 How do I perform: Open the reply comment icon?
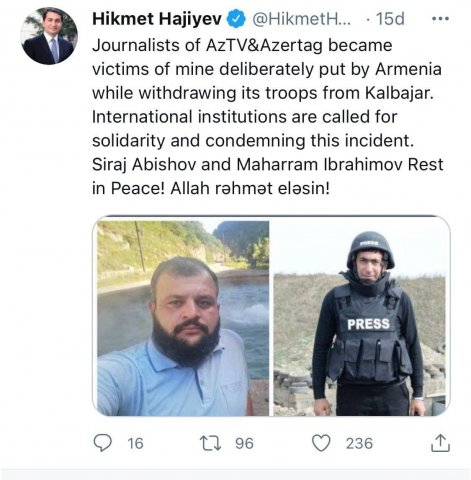102,443
